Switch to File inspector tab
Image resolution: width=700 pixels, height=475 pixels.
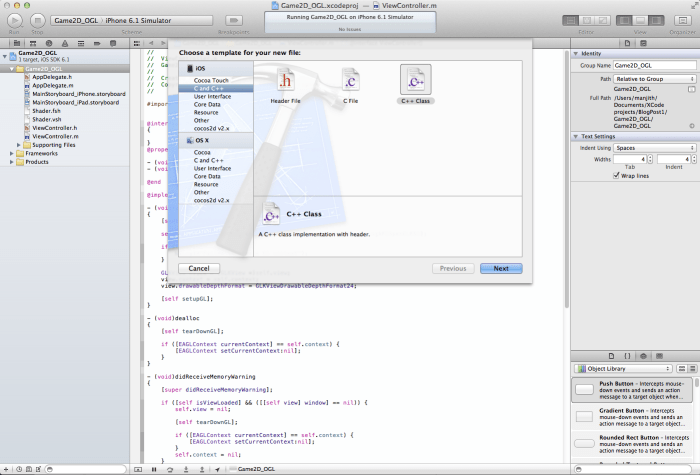627,43
